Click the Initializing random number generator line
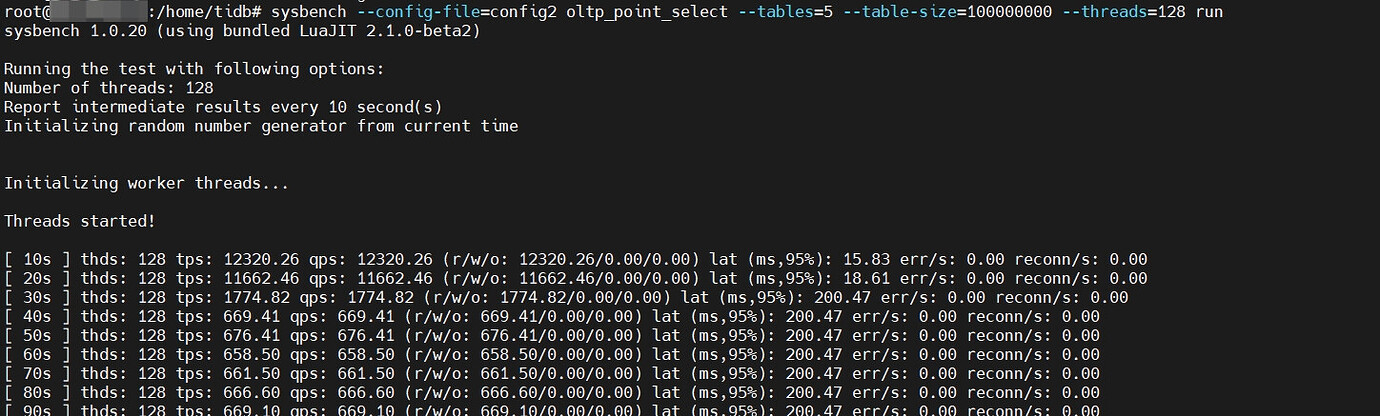The height and width of the screenshot is (416, 1380). point(261,126)
